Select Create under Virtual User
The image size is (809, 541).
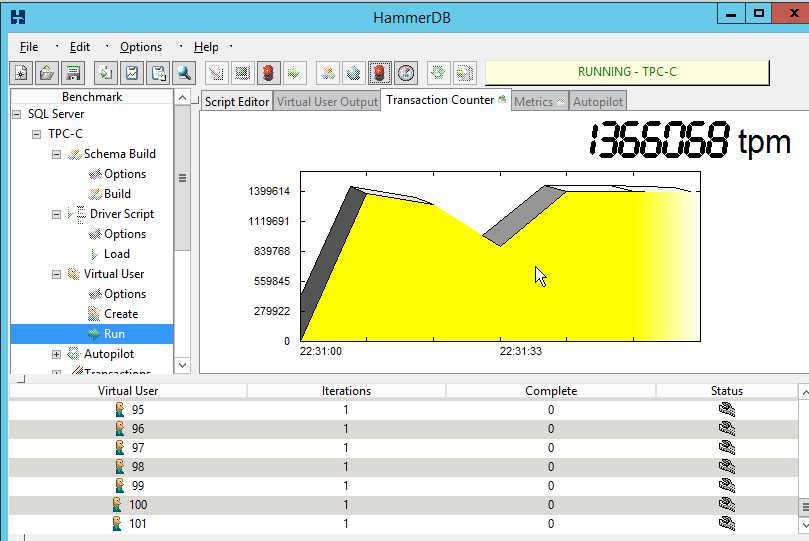click(x=121, y=314)
